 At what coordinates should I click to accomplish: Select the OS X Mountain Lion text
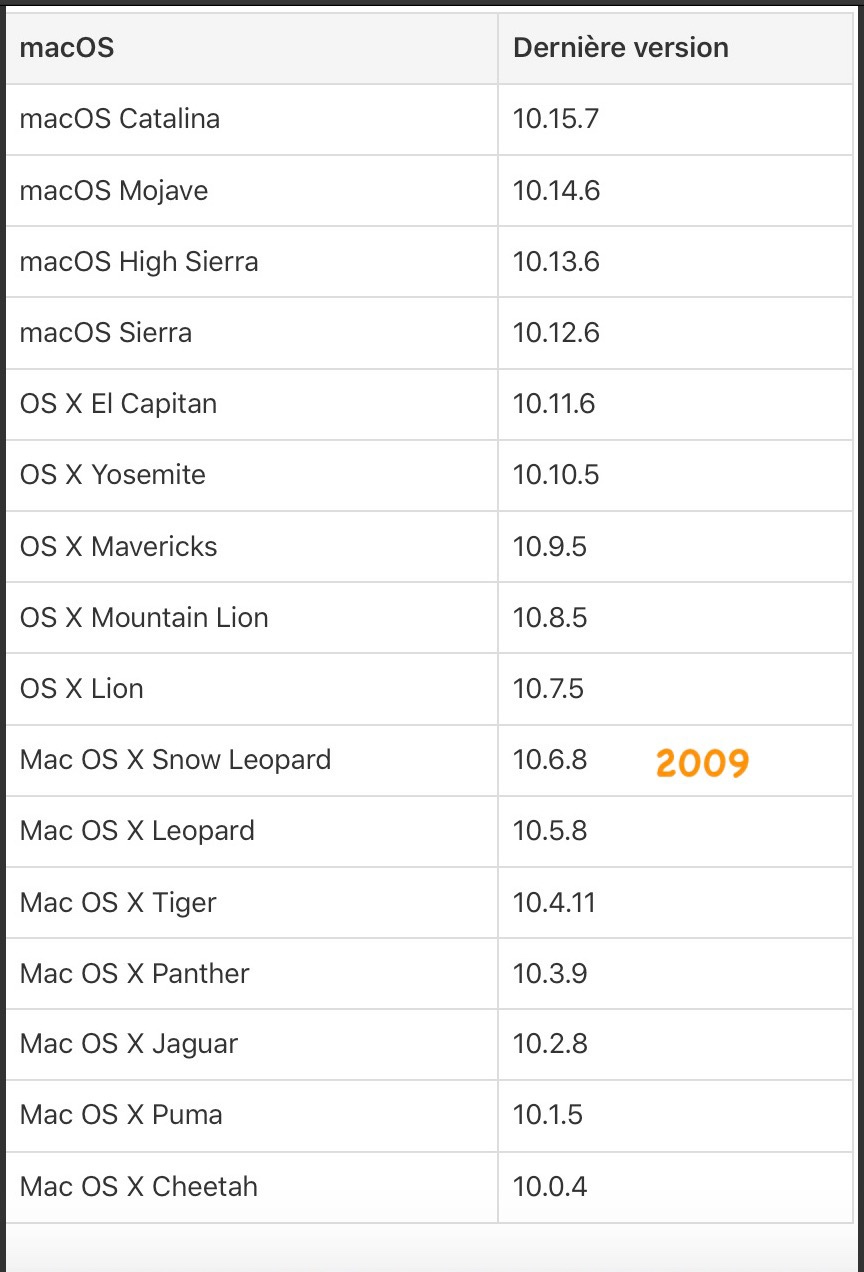pos(144,618)
